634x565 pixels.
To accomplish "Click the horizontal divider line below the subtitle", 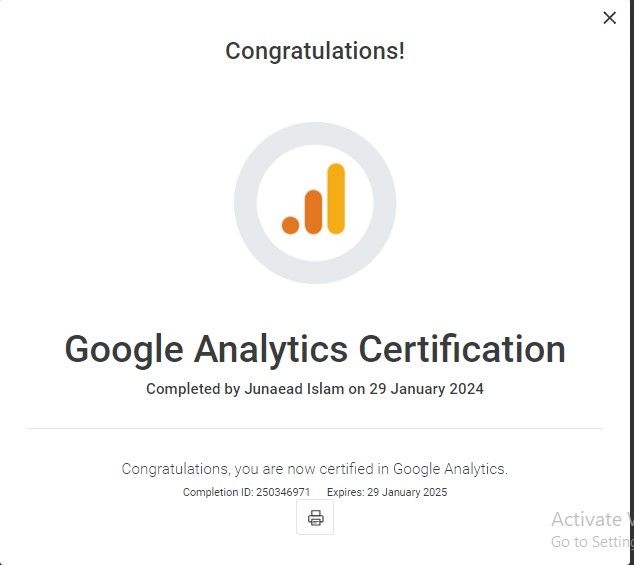I will tap(315, 428).
